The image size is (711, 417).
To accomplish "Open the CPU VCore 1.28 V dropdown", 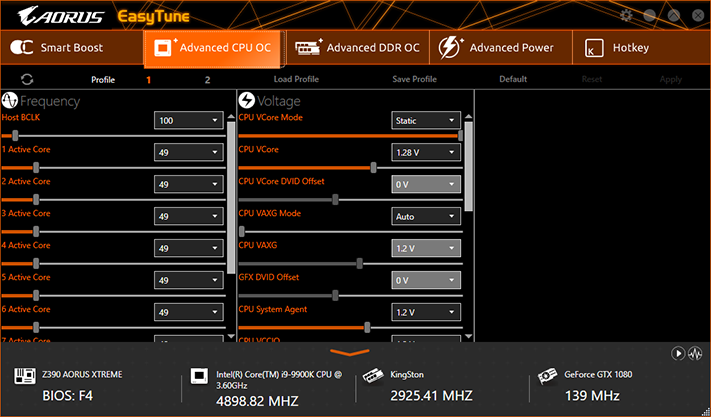I will click(426, 152).
